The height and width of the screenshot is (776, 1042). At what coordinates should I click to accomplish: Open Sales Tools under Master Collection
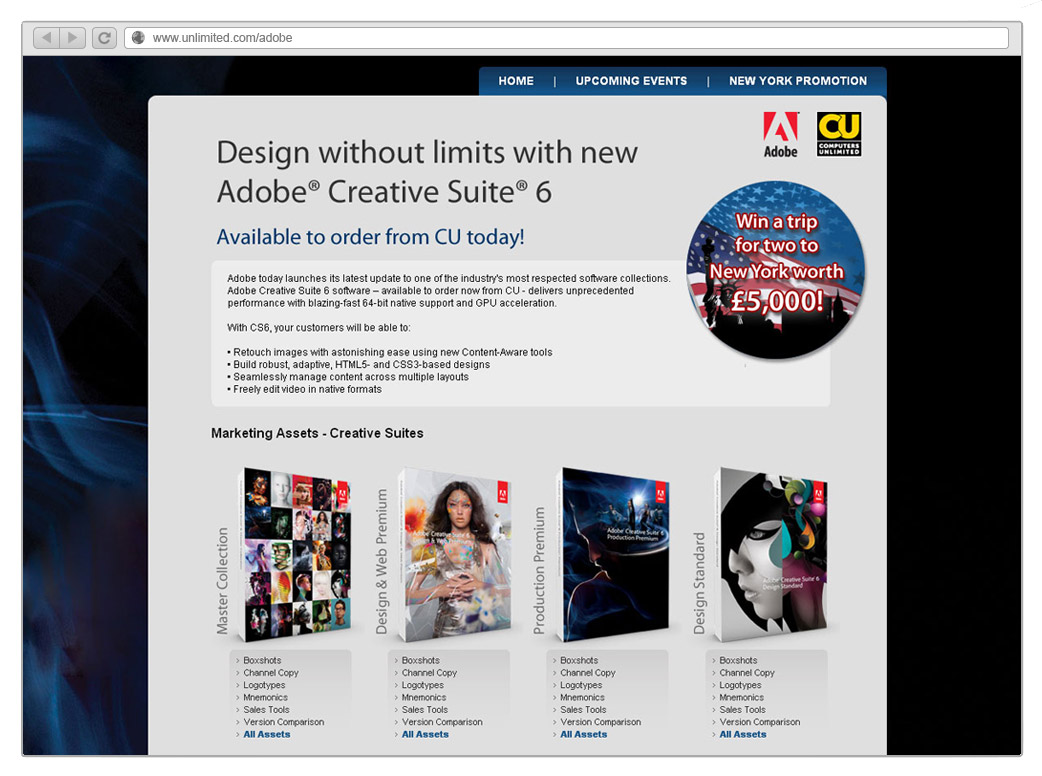(x=266, y=710)
